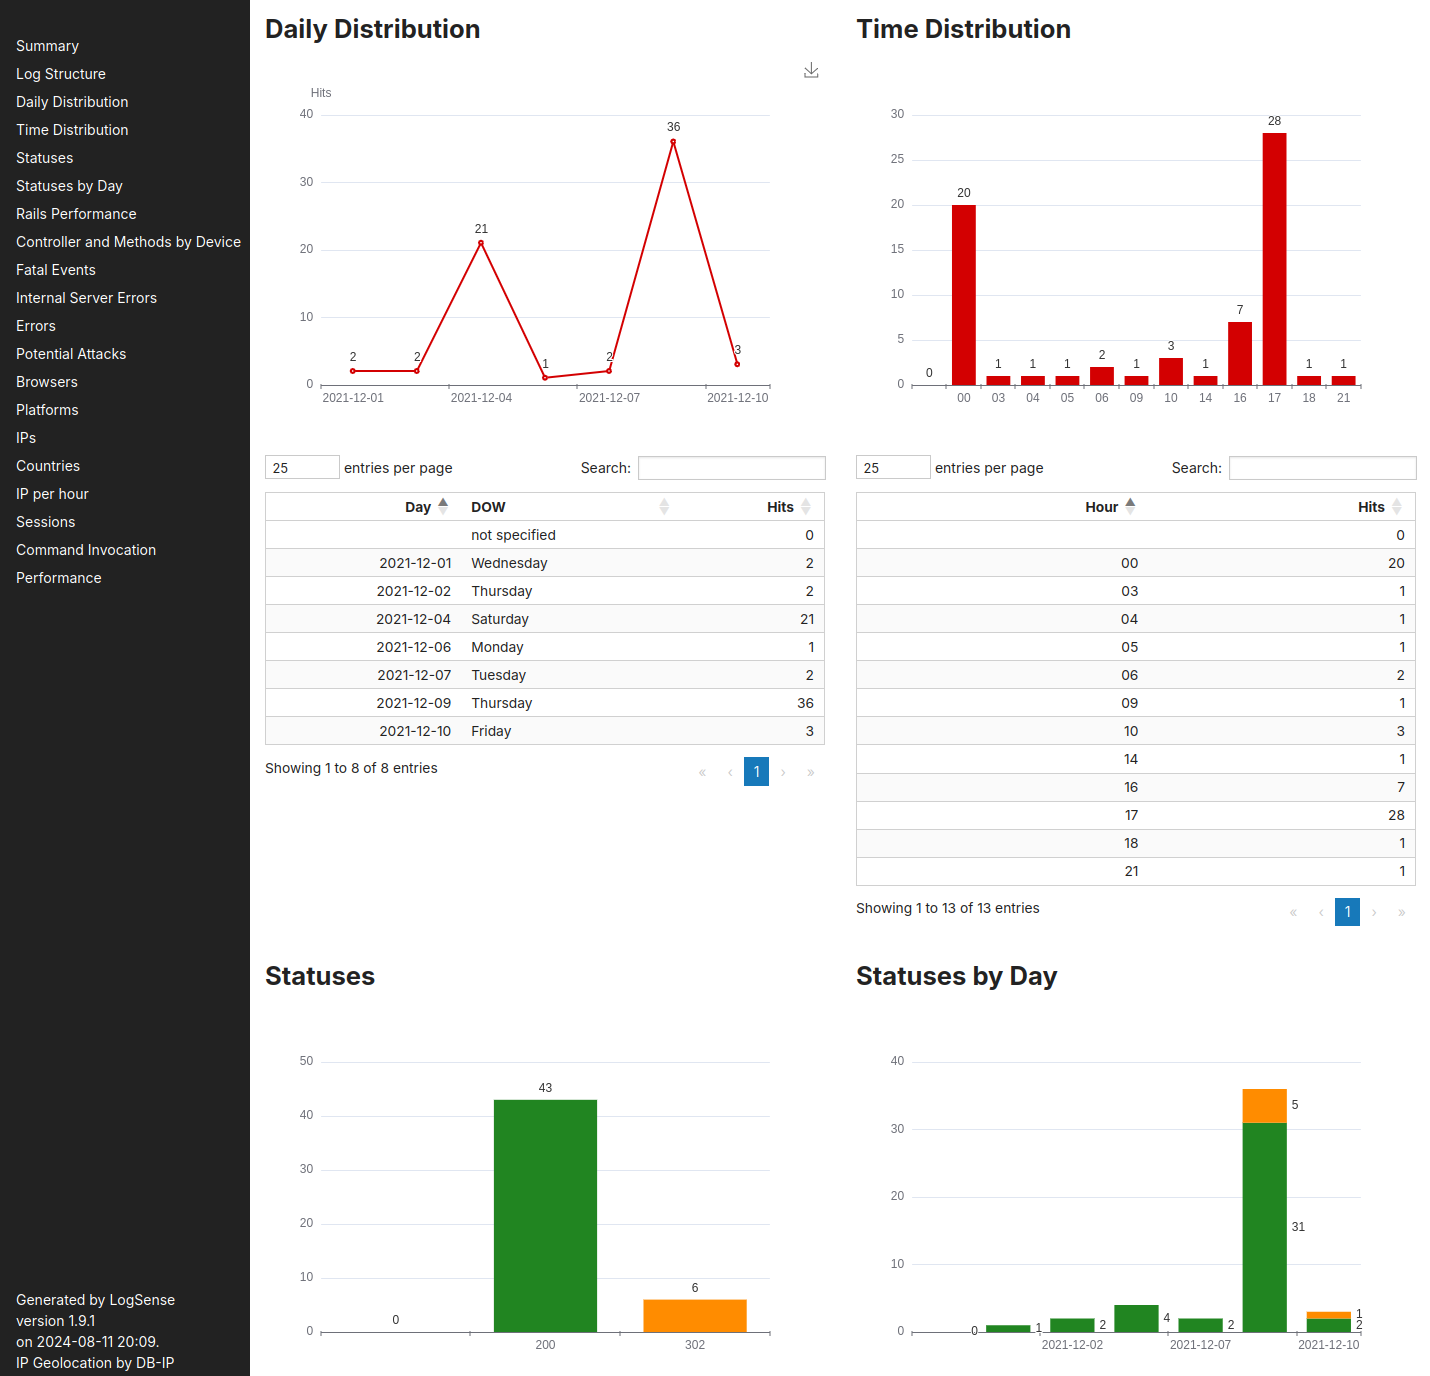Image resolution: width=1430 pixels, height=1376 pixels.
Task: Select the 21-hit point on Daily line chart
Action: click(x=481, y=243)
